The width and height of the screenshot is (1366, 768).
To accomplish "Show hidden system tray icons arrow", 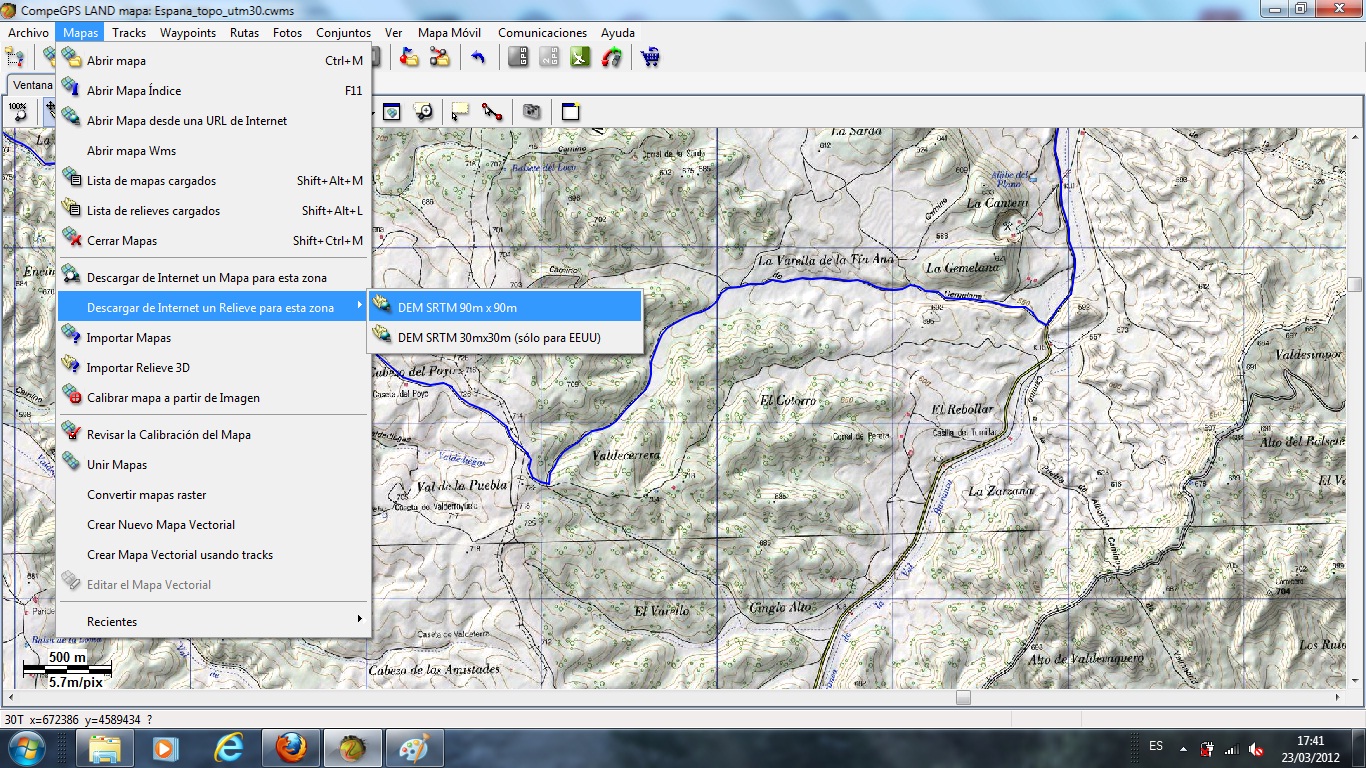I will point(1183,747).
